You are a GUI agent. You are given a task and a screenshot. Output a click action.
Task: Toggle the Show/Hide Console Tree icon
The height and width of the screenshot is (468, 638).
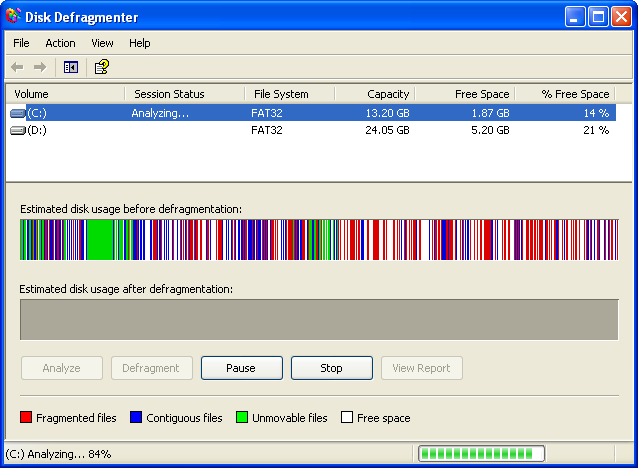point(71,67)
